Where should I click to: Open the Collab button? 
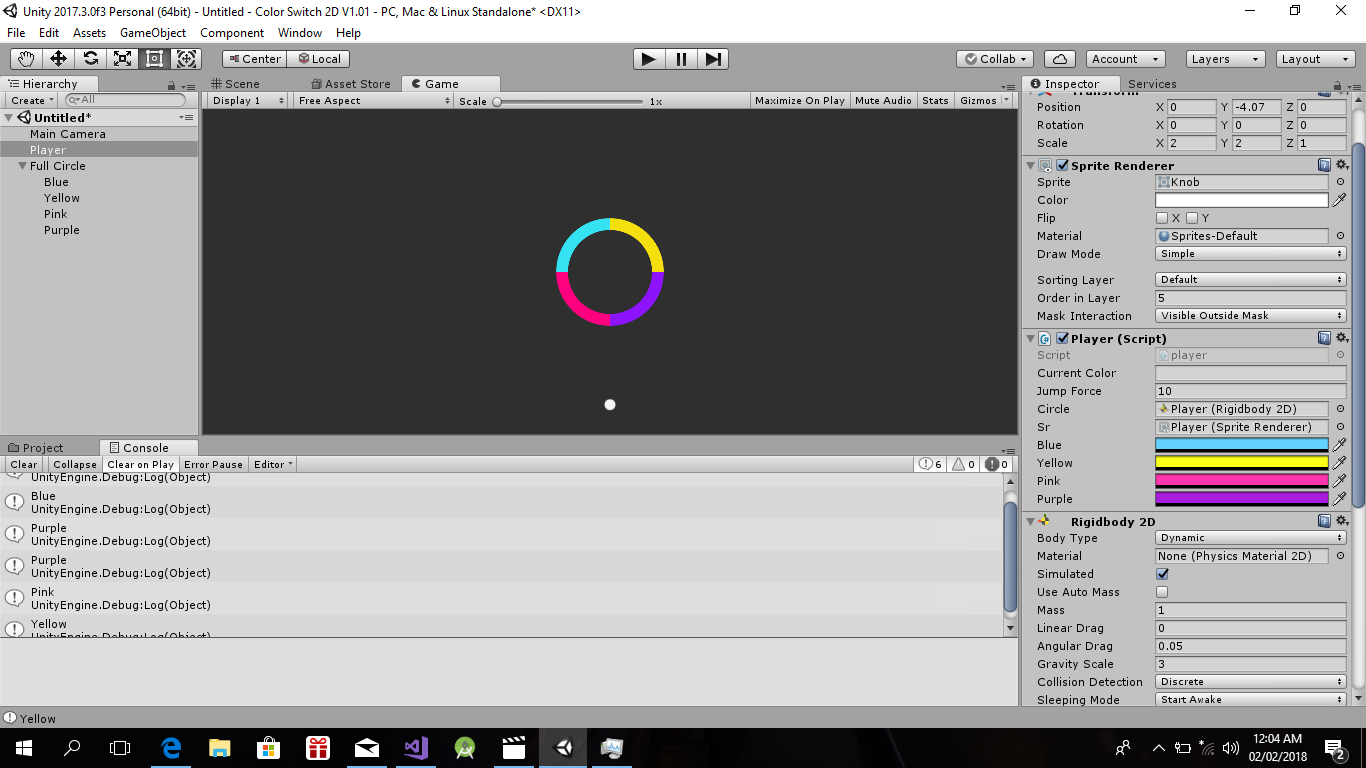(995, 59)
